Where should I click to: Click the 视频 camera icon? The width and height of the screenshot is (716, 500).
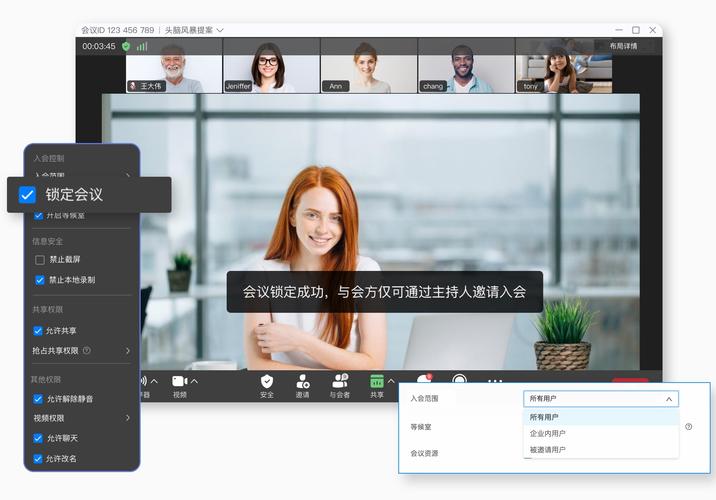tap(179, 381)
